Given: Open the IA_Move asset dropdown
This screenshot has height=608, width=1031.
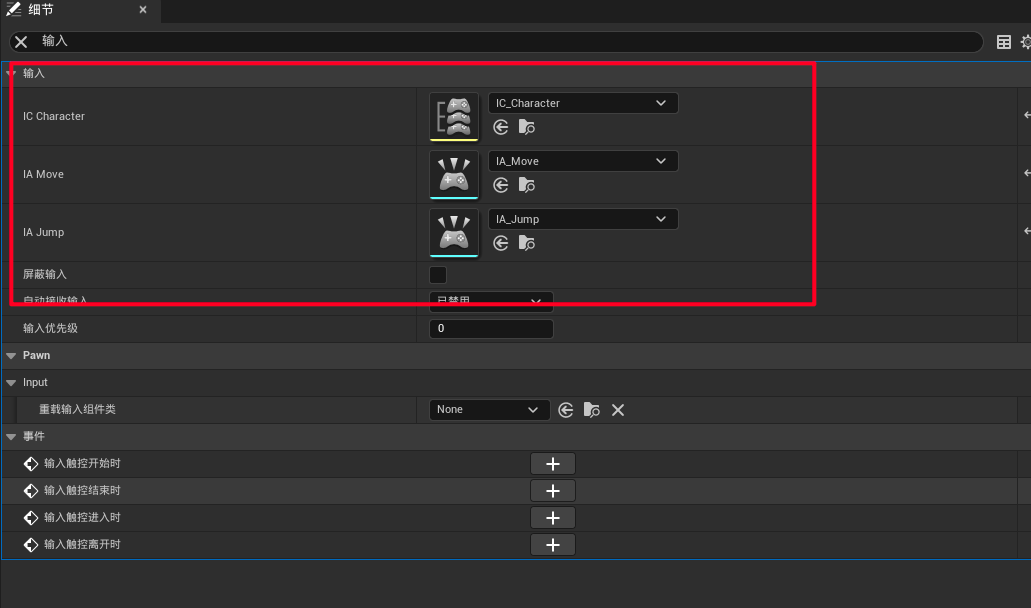Looking at the screenshot, I should pyautogui.click(x=582, y=161).
